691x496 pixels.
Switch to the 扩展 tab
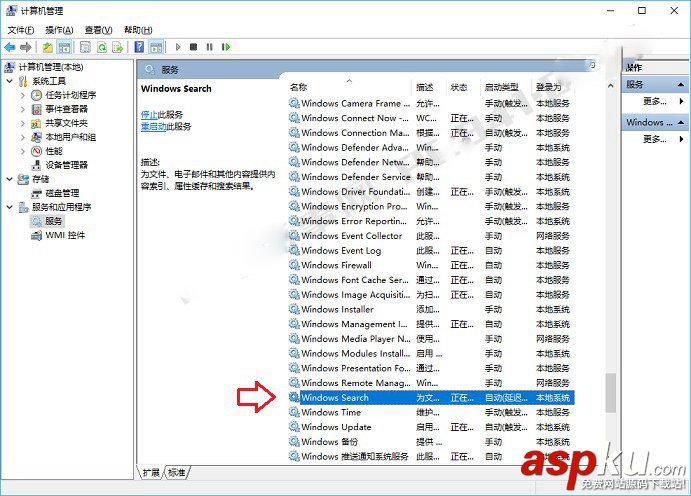coord(151,473)
